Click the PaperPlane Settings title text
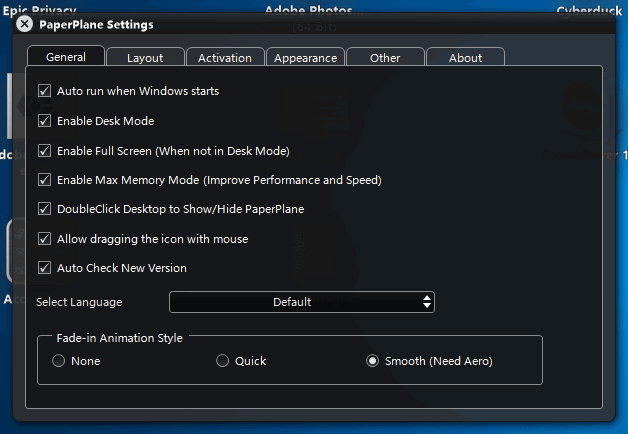The height and width of the screenshot is (434, 628). 96,24
